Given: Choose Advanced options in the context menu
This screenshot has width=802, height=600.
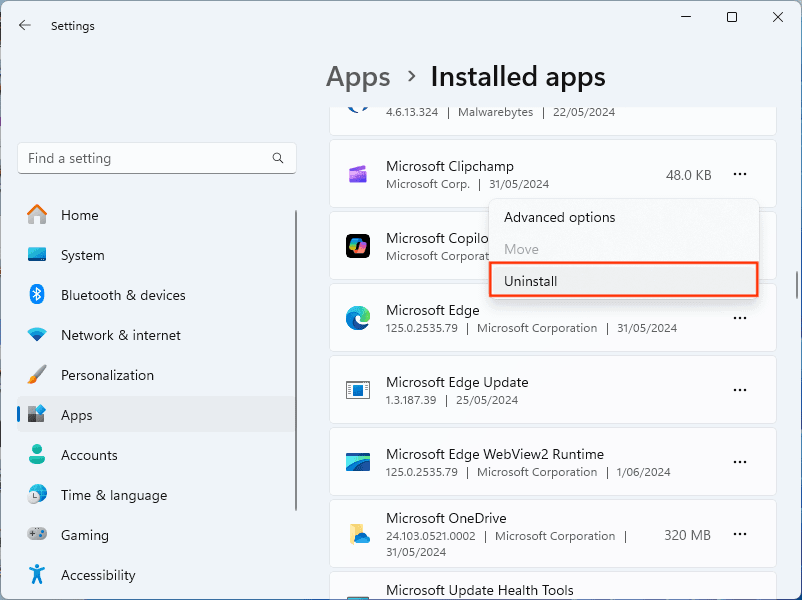Looking at the screenshot, I should (623, 217).
